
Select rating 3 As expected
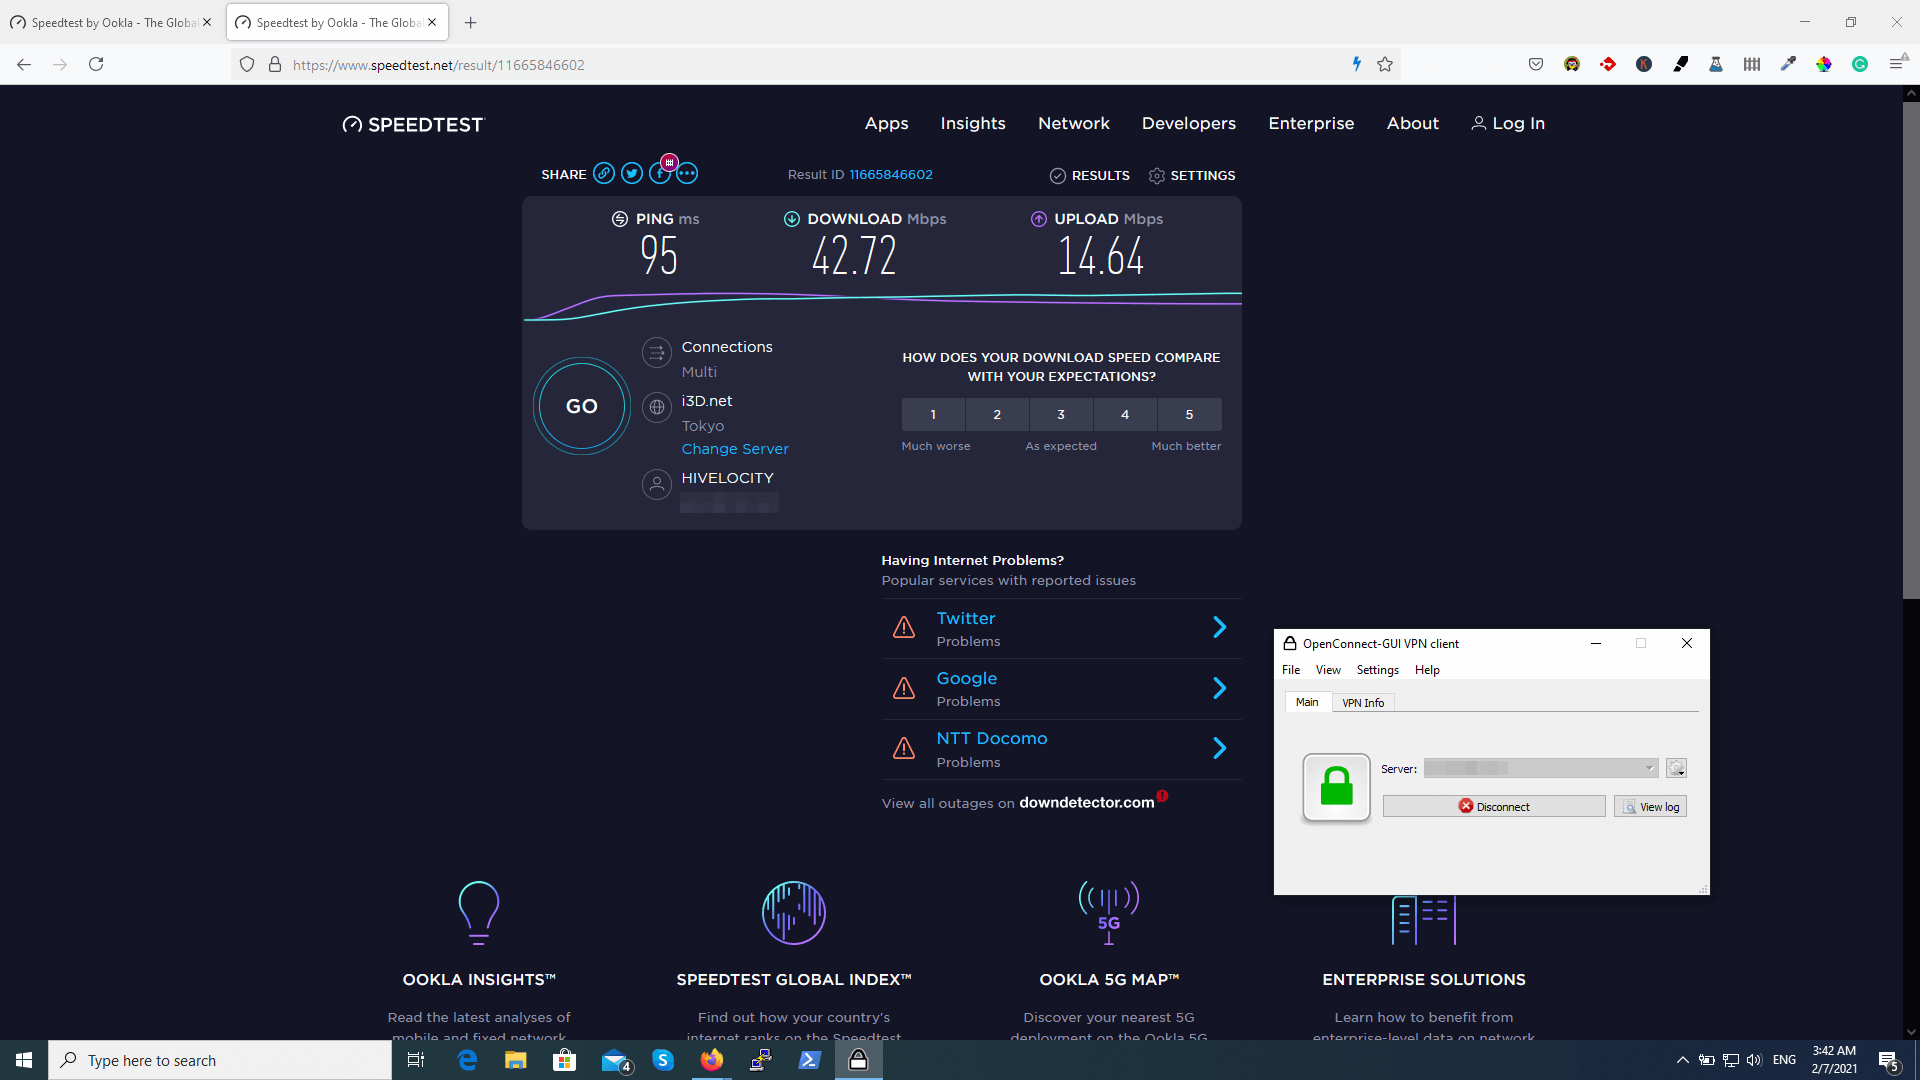pos(1061,414)
